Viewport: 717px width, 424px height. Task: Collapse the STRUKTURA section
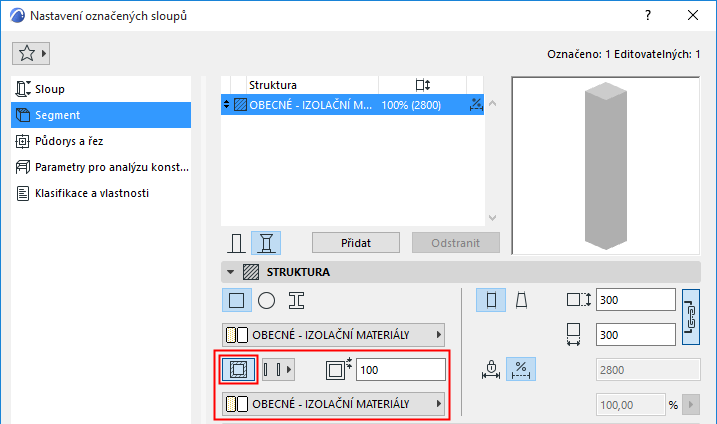[231, 271]
